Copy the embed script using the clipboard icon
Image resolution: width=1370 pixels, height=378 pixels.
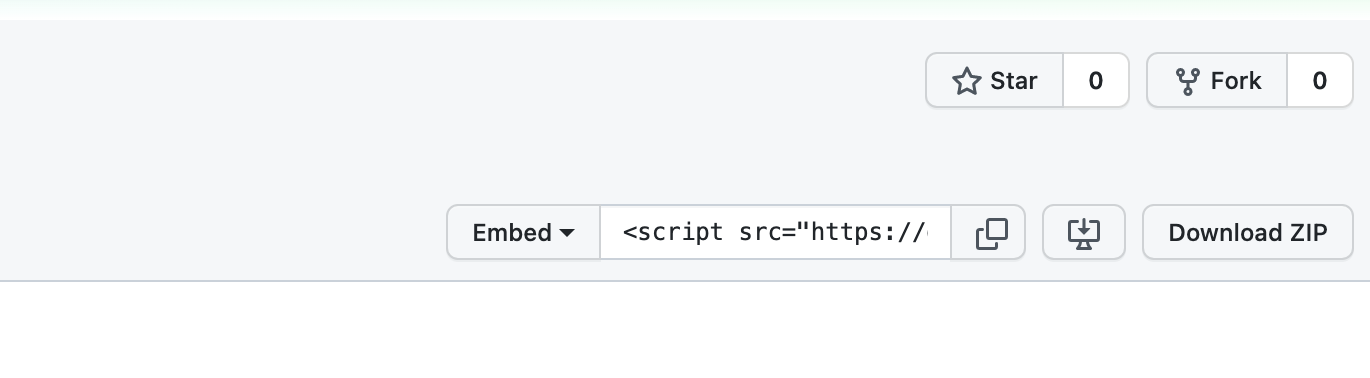(988, 232)
